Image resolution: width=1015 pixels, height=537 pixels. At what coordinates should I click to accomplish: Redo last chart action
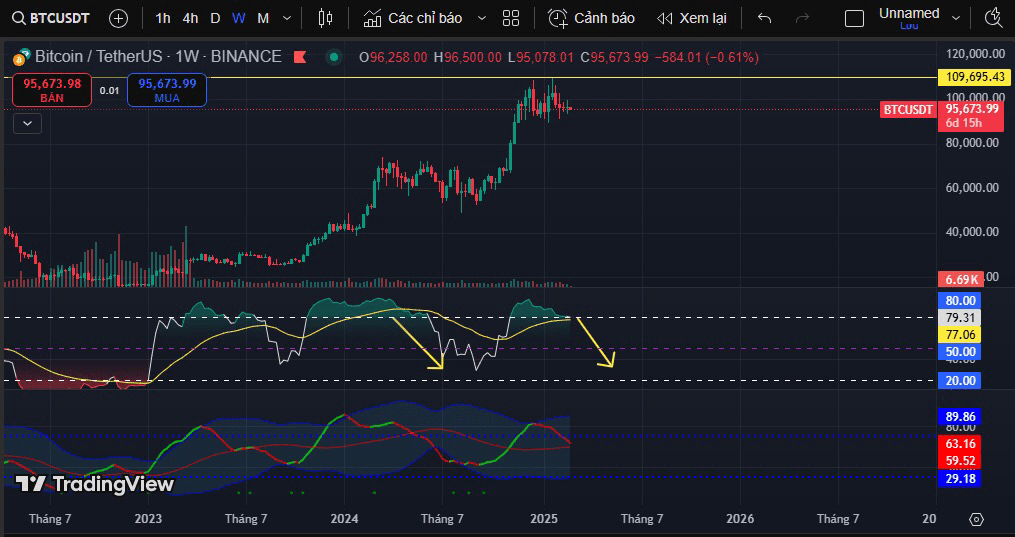(803, 18)
